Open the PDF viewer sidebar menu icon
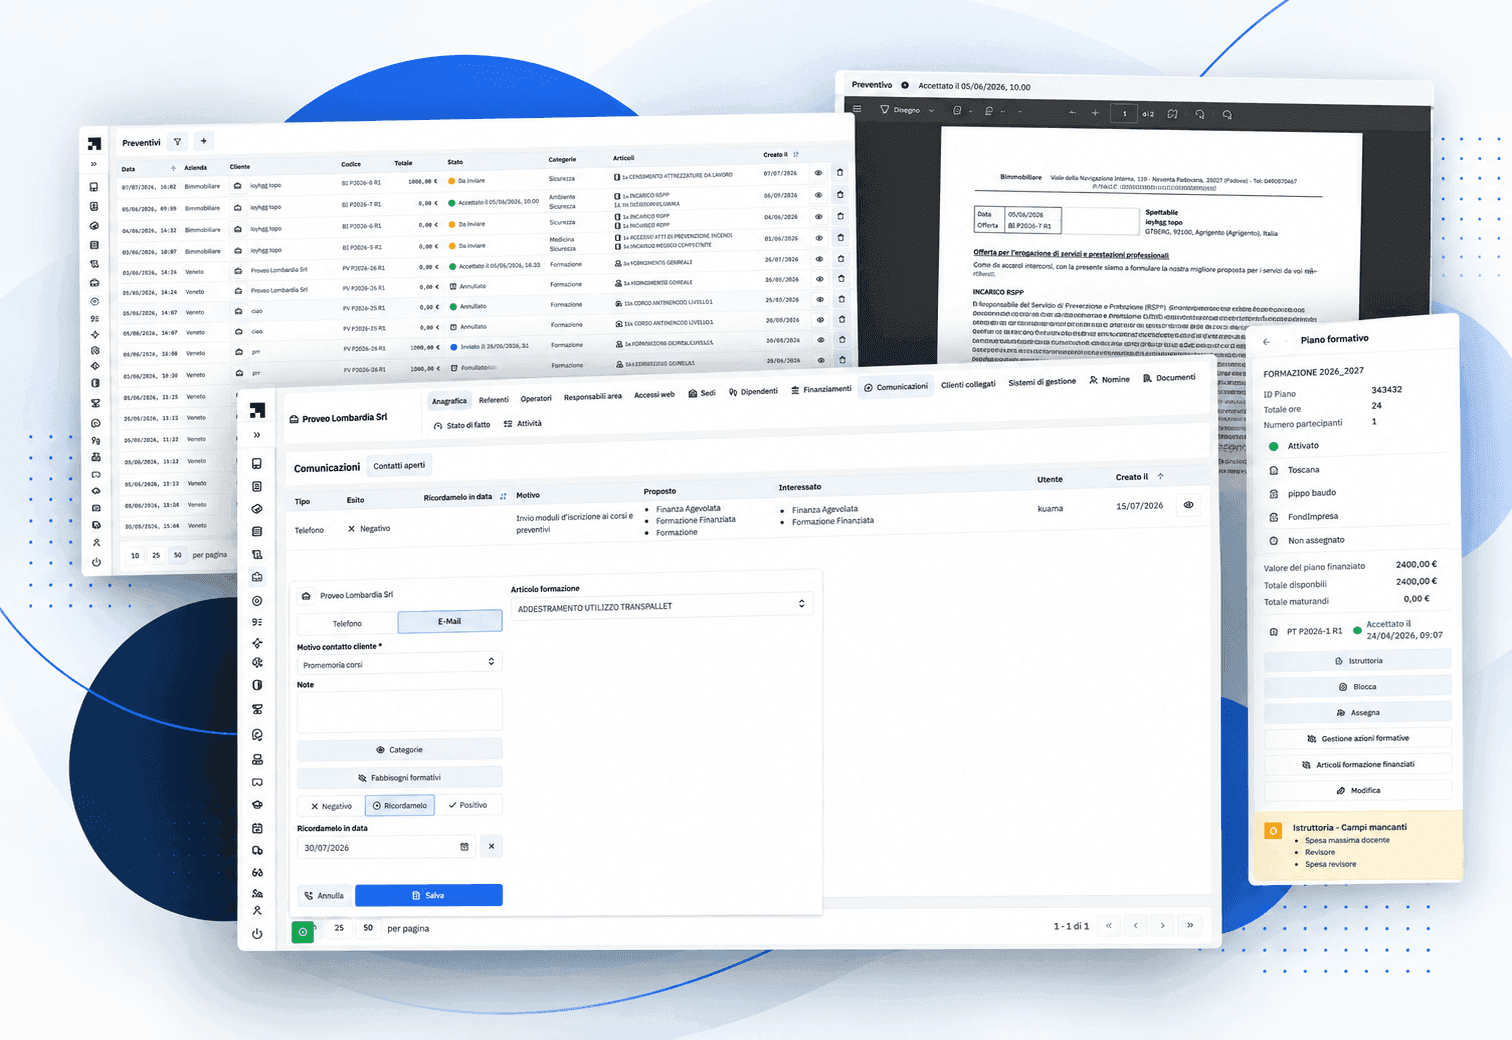 point(856,109)
